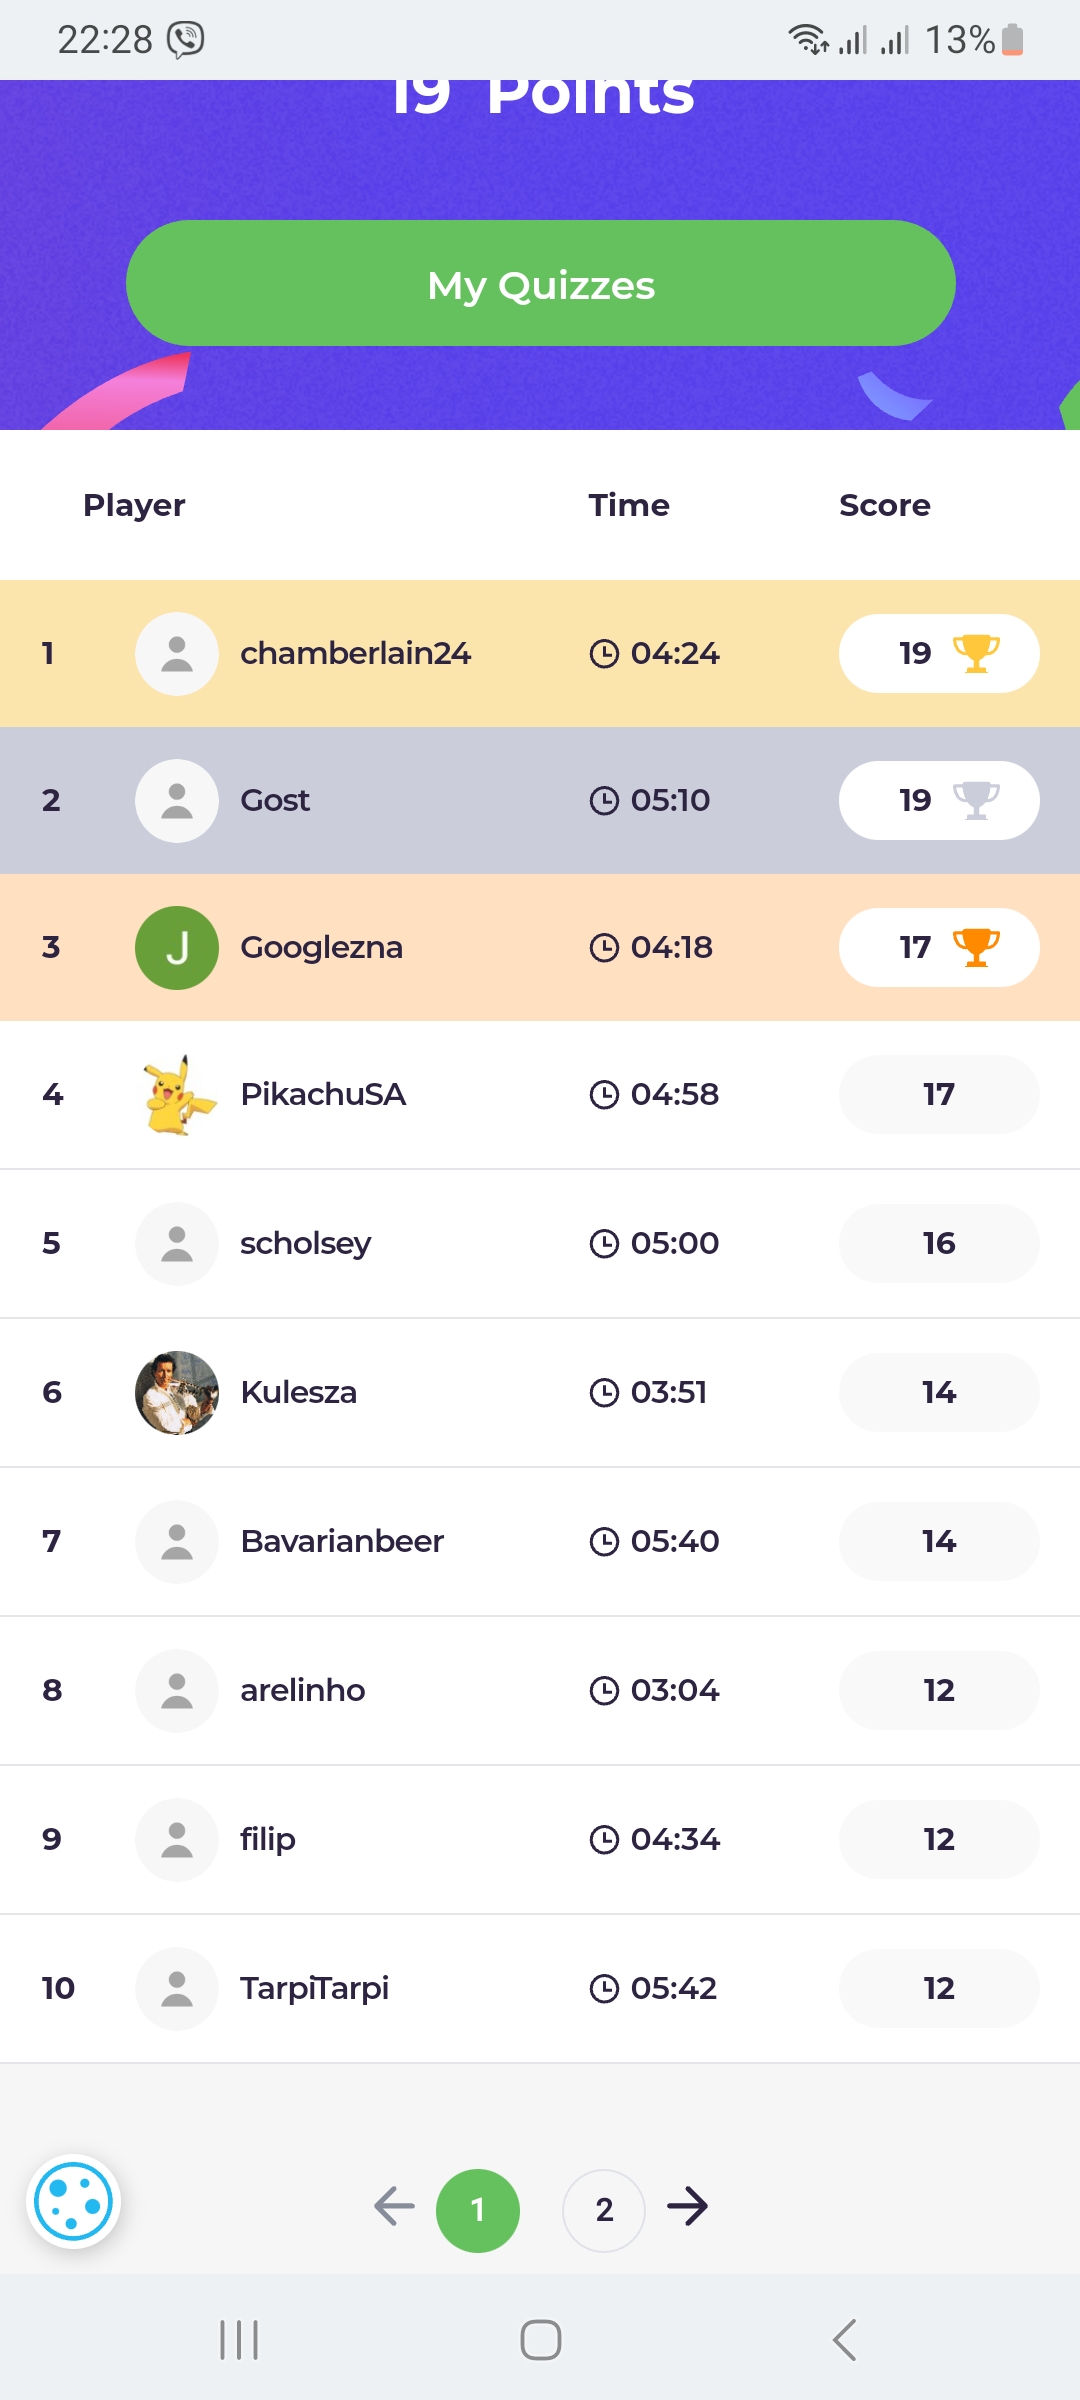Select page 2 of the leaderboard
Viewport: 1080px width, 2400px height.
point(604,2209)
